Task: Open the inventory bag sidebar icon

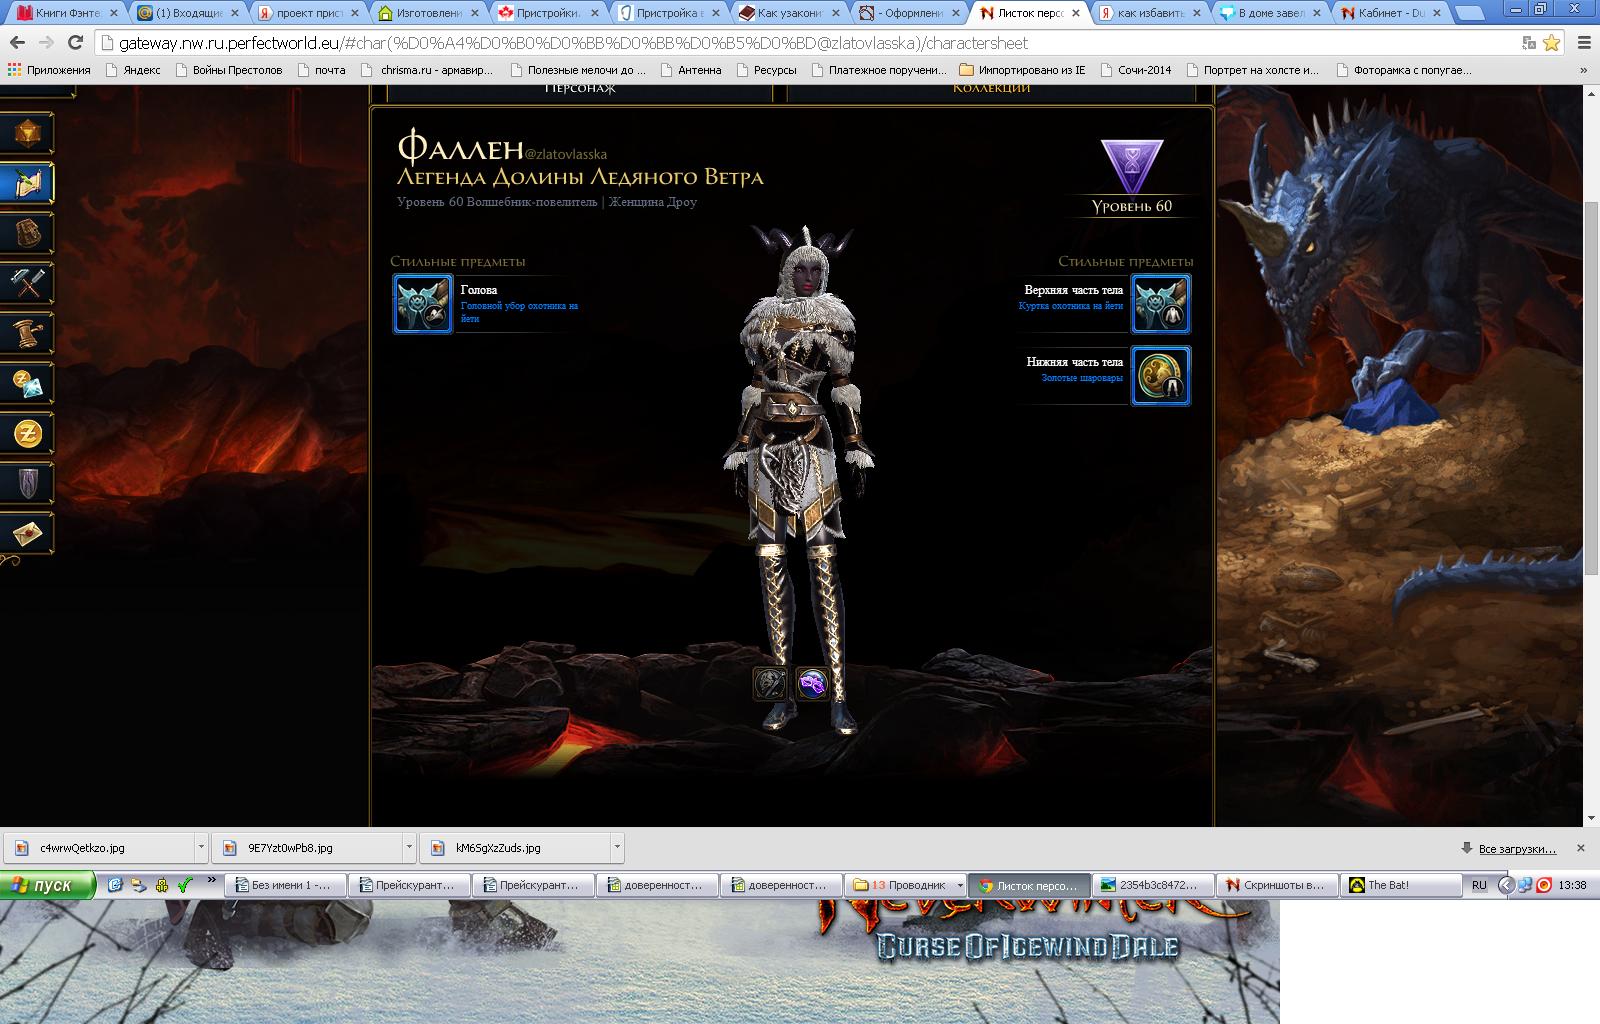Action: (x=26, y=233)
